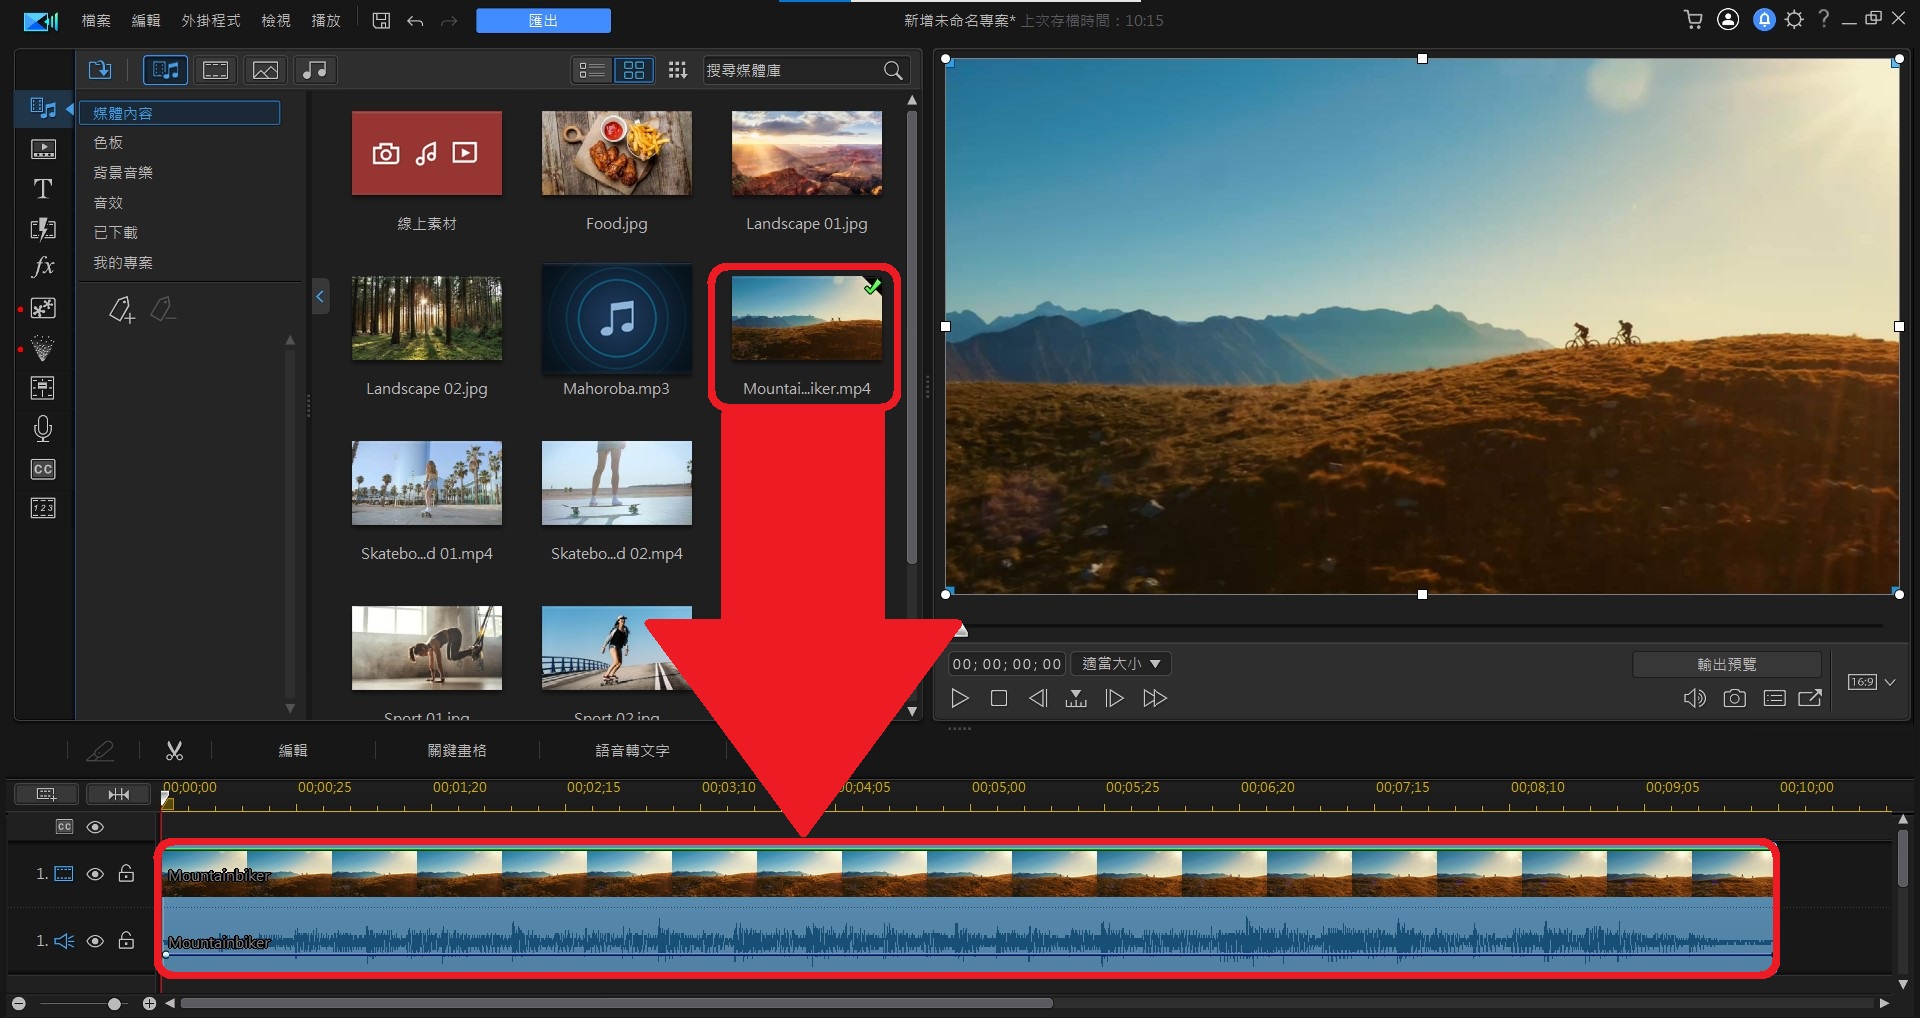
Task: Toggle visibility of audio track 1
Action: coord(95,941)
